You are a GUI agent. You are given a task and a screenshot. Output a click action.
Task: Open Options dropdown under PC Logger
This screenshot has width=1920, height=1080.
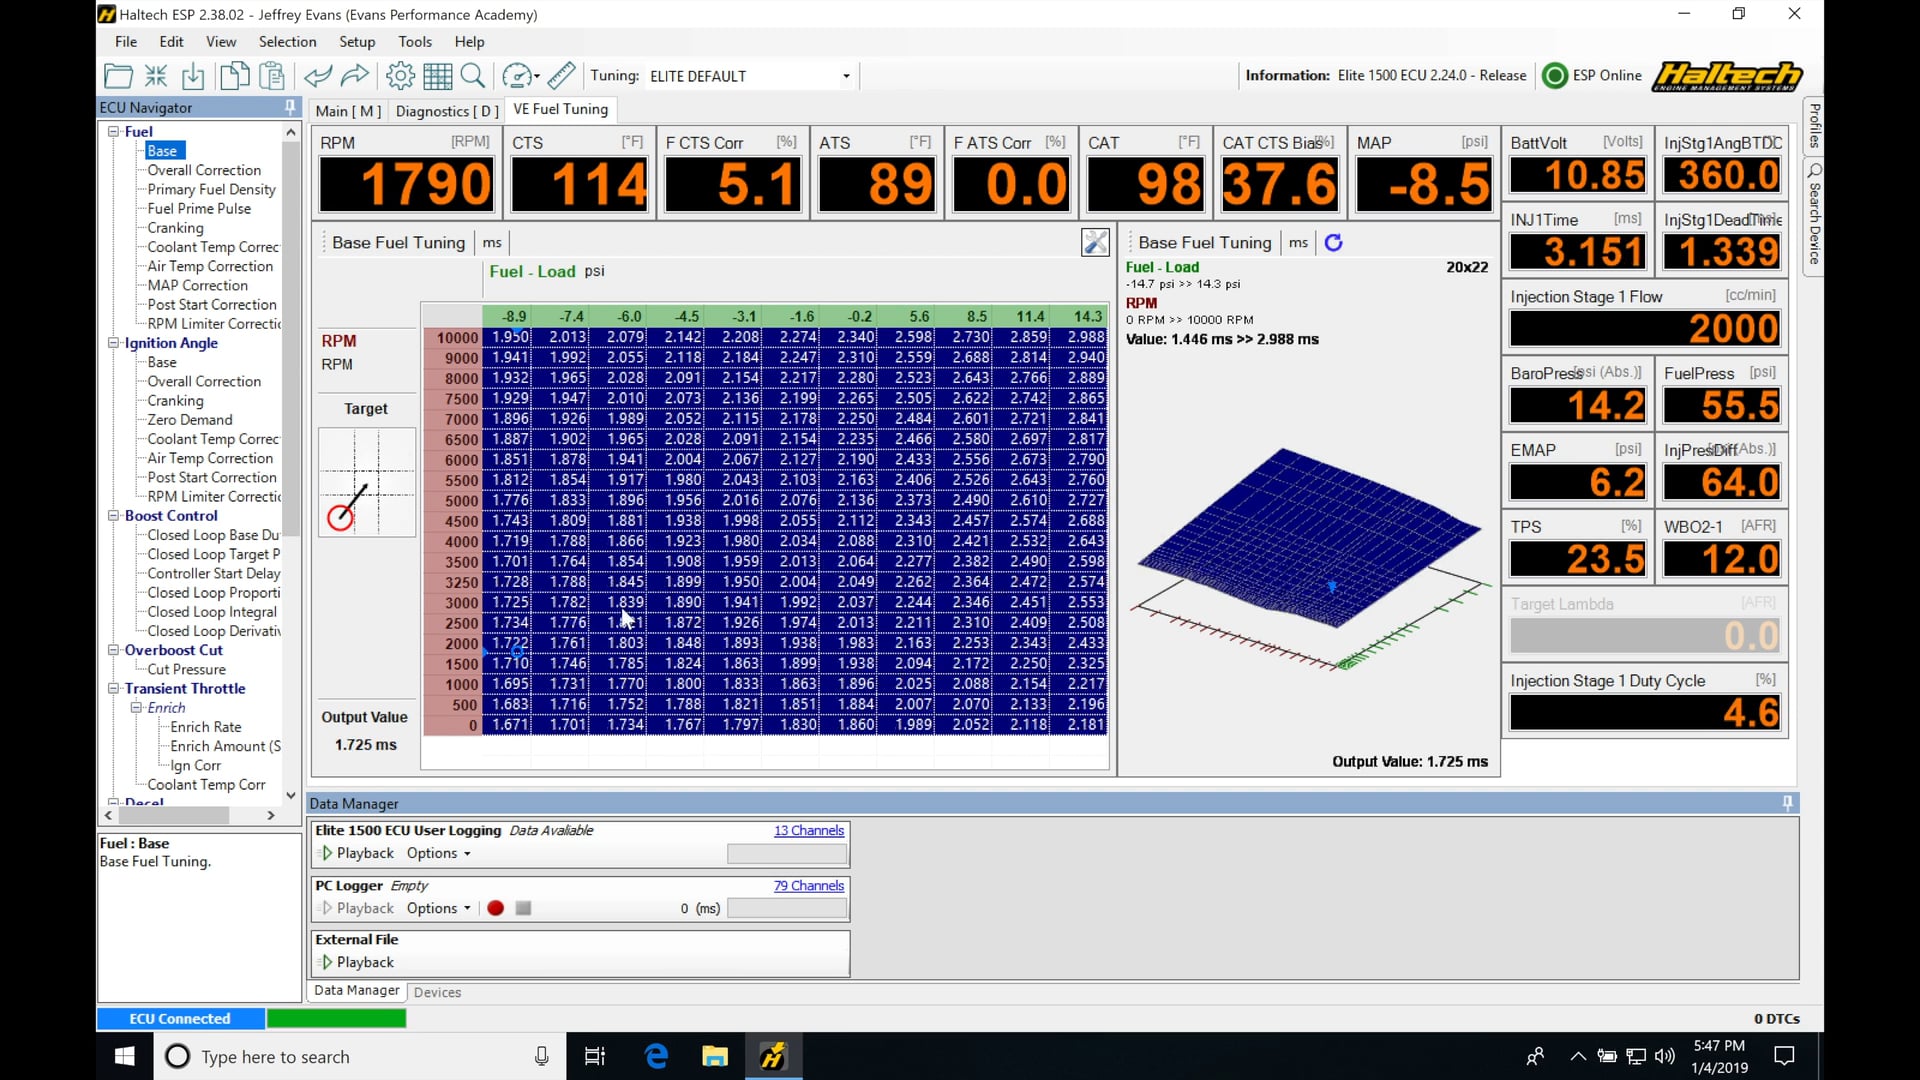pos(438,908)
